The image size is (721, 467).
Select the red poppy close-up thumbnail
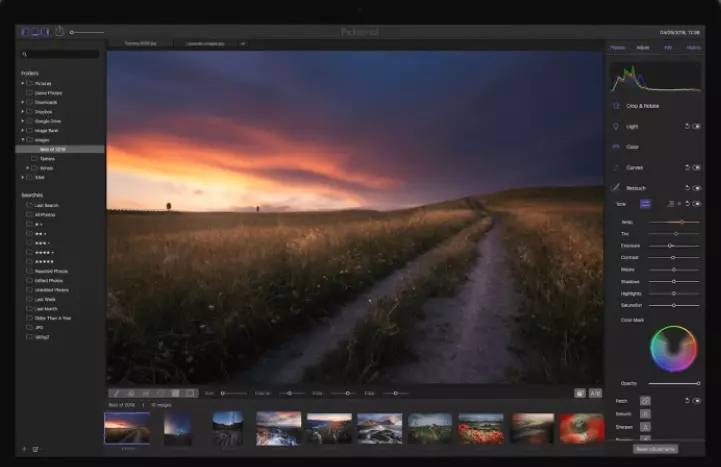coord(581,428)
